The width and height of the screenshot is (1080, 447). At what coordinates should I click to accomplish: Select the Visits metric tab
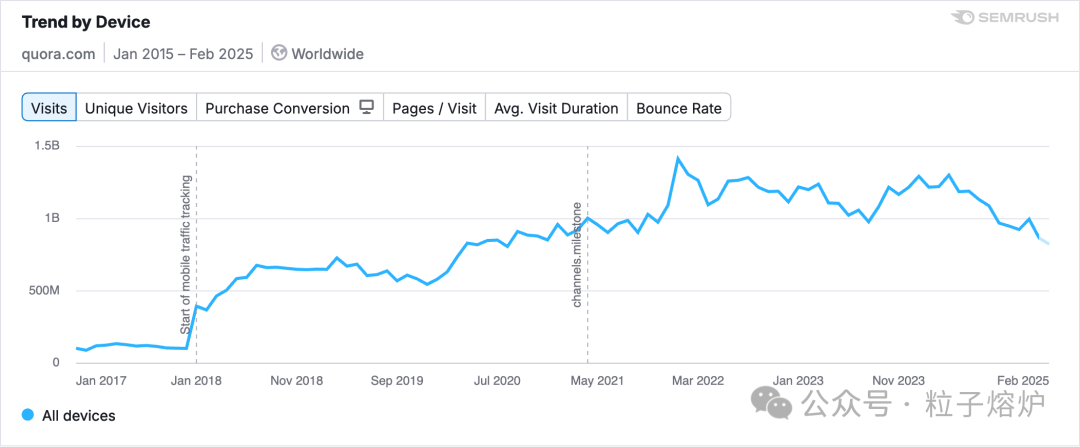pos(50,108)
